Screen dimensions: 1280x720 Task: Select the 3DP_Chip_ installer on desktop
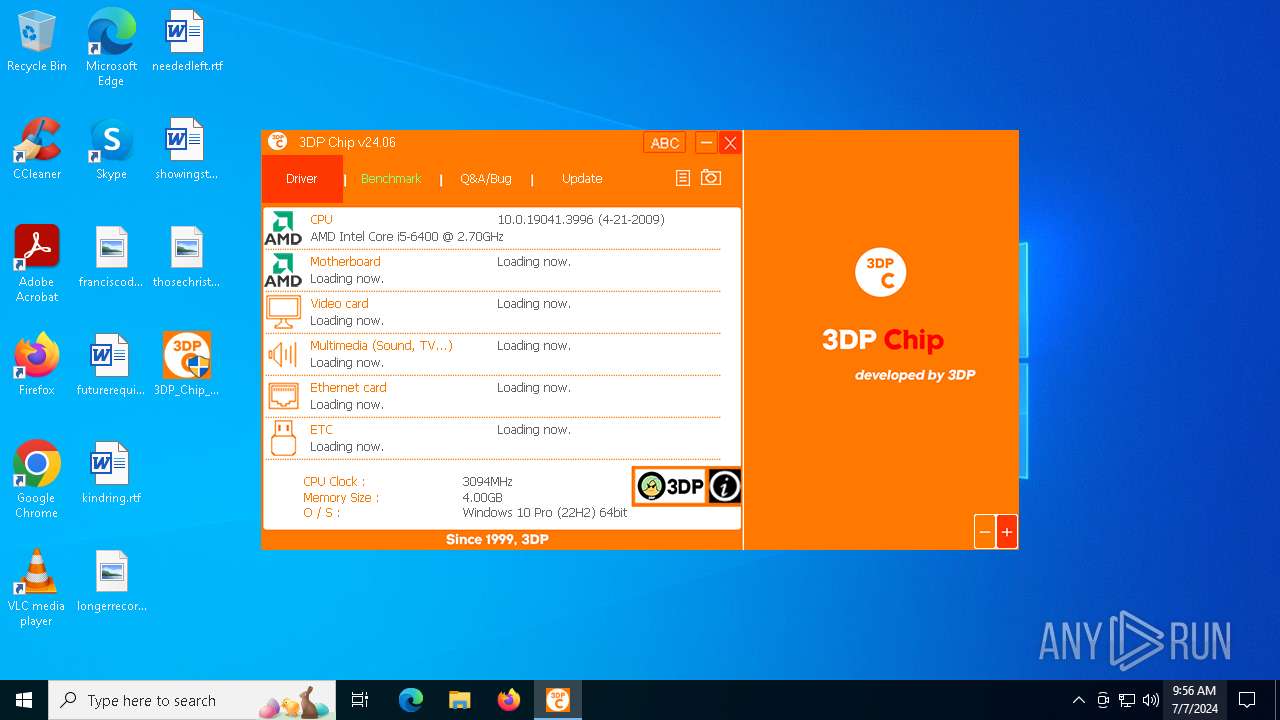pyautogui.click(x=187, y=366)
